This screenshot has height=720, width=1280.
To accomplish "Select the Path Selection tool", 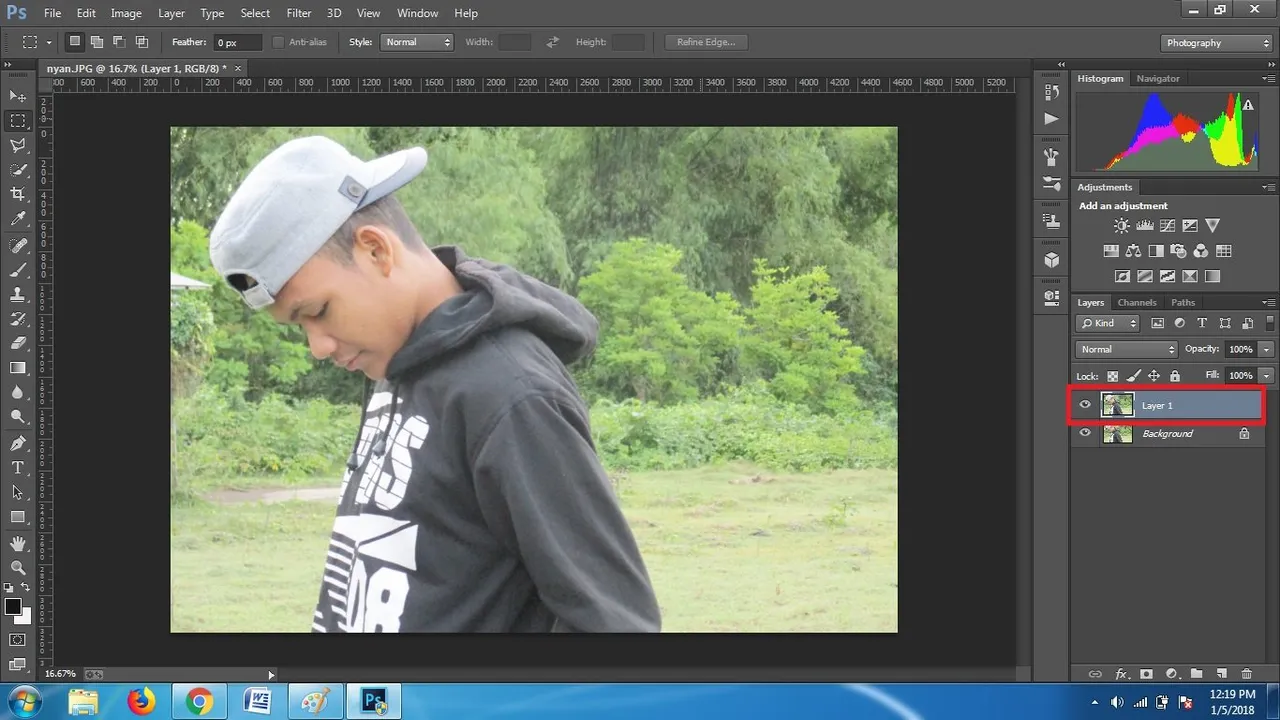I will (x=18, y=492).
